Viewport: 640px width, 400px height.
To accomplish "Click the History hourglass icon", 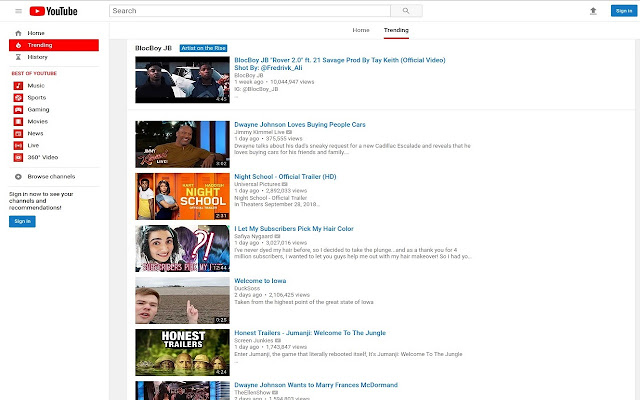I will tap(18, 57).
